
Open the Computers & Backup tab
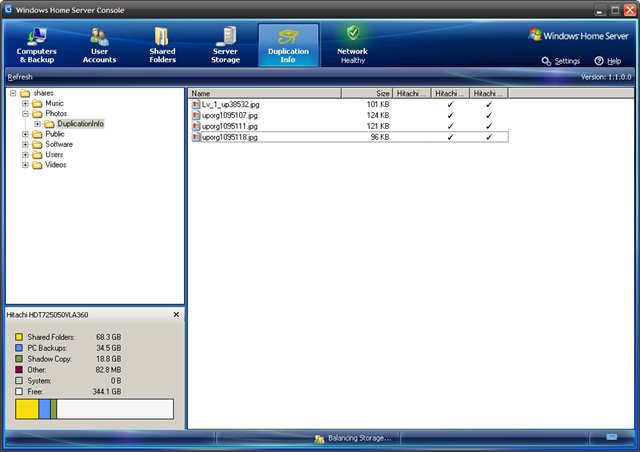point(36,45)
